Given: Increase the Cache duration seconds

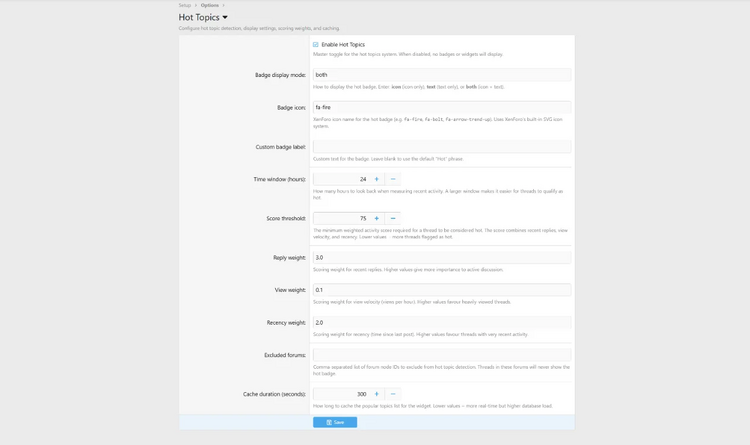Looking at the screenshot, I should tap(377, 394).
